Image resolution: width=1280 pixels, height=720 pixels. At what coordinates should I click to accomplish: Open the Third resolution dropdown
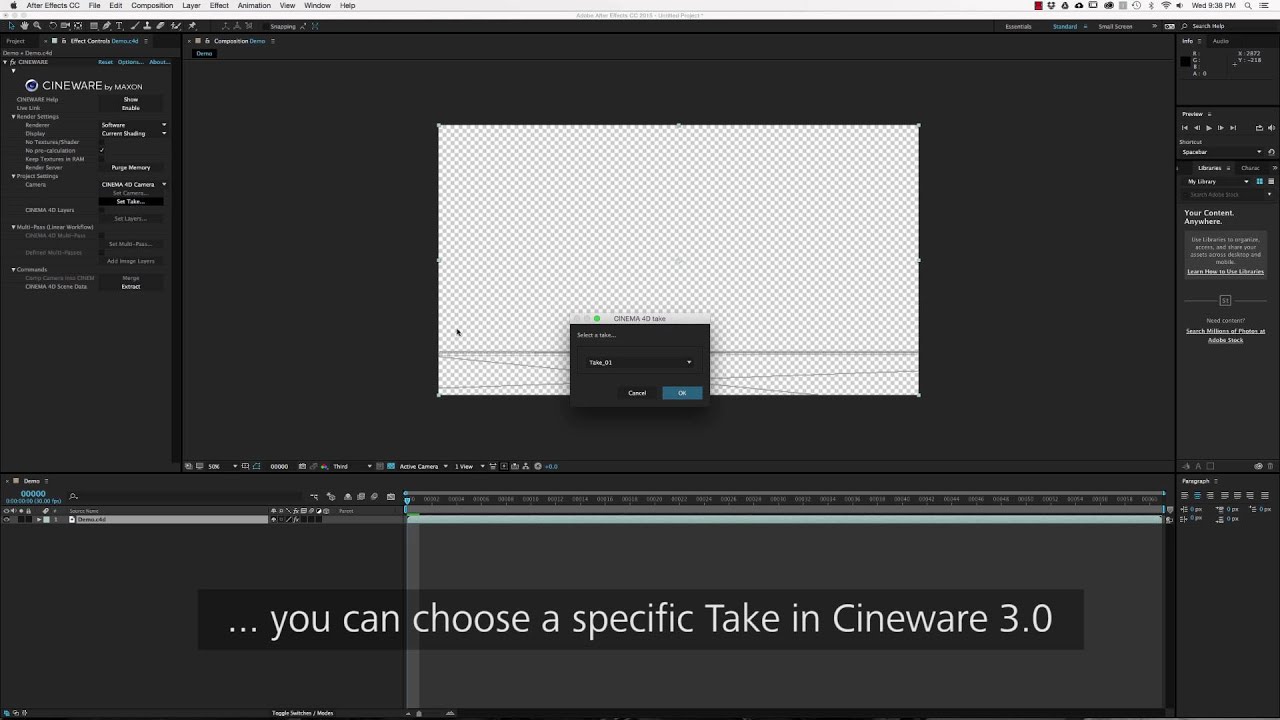(x=352, y=466)
